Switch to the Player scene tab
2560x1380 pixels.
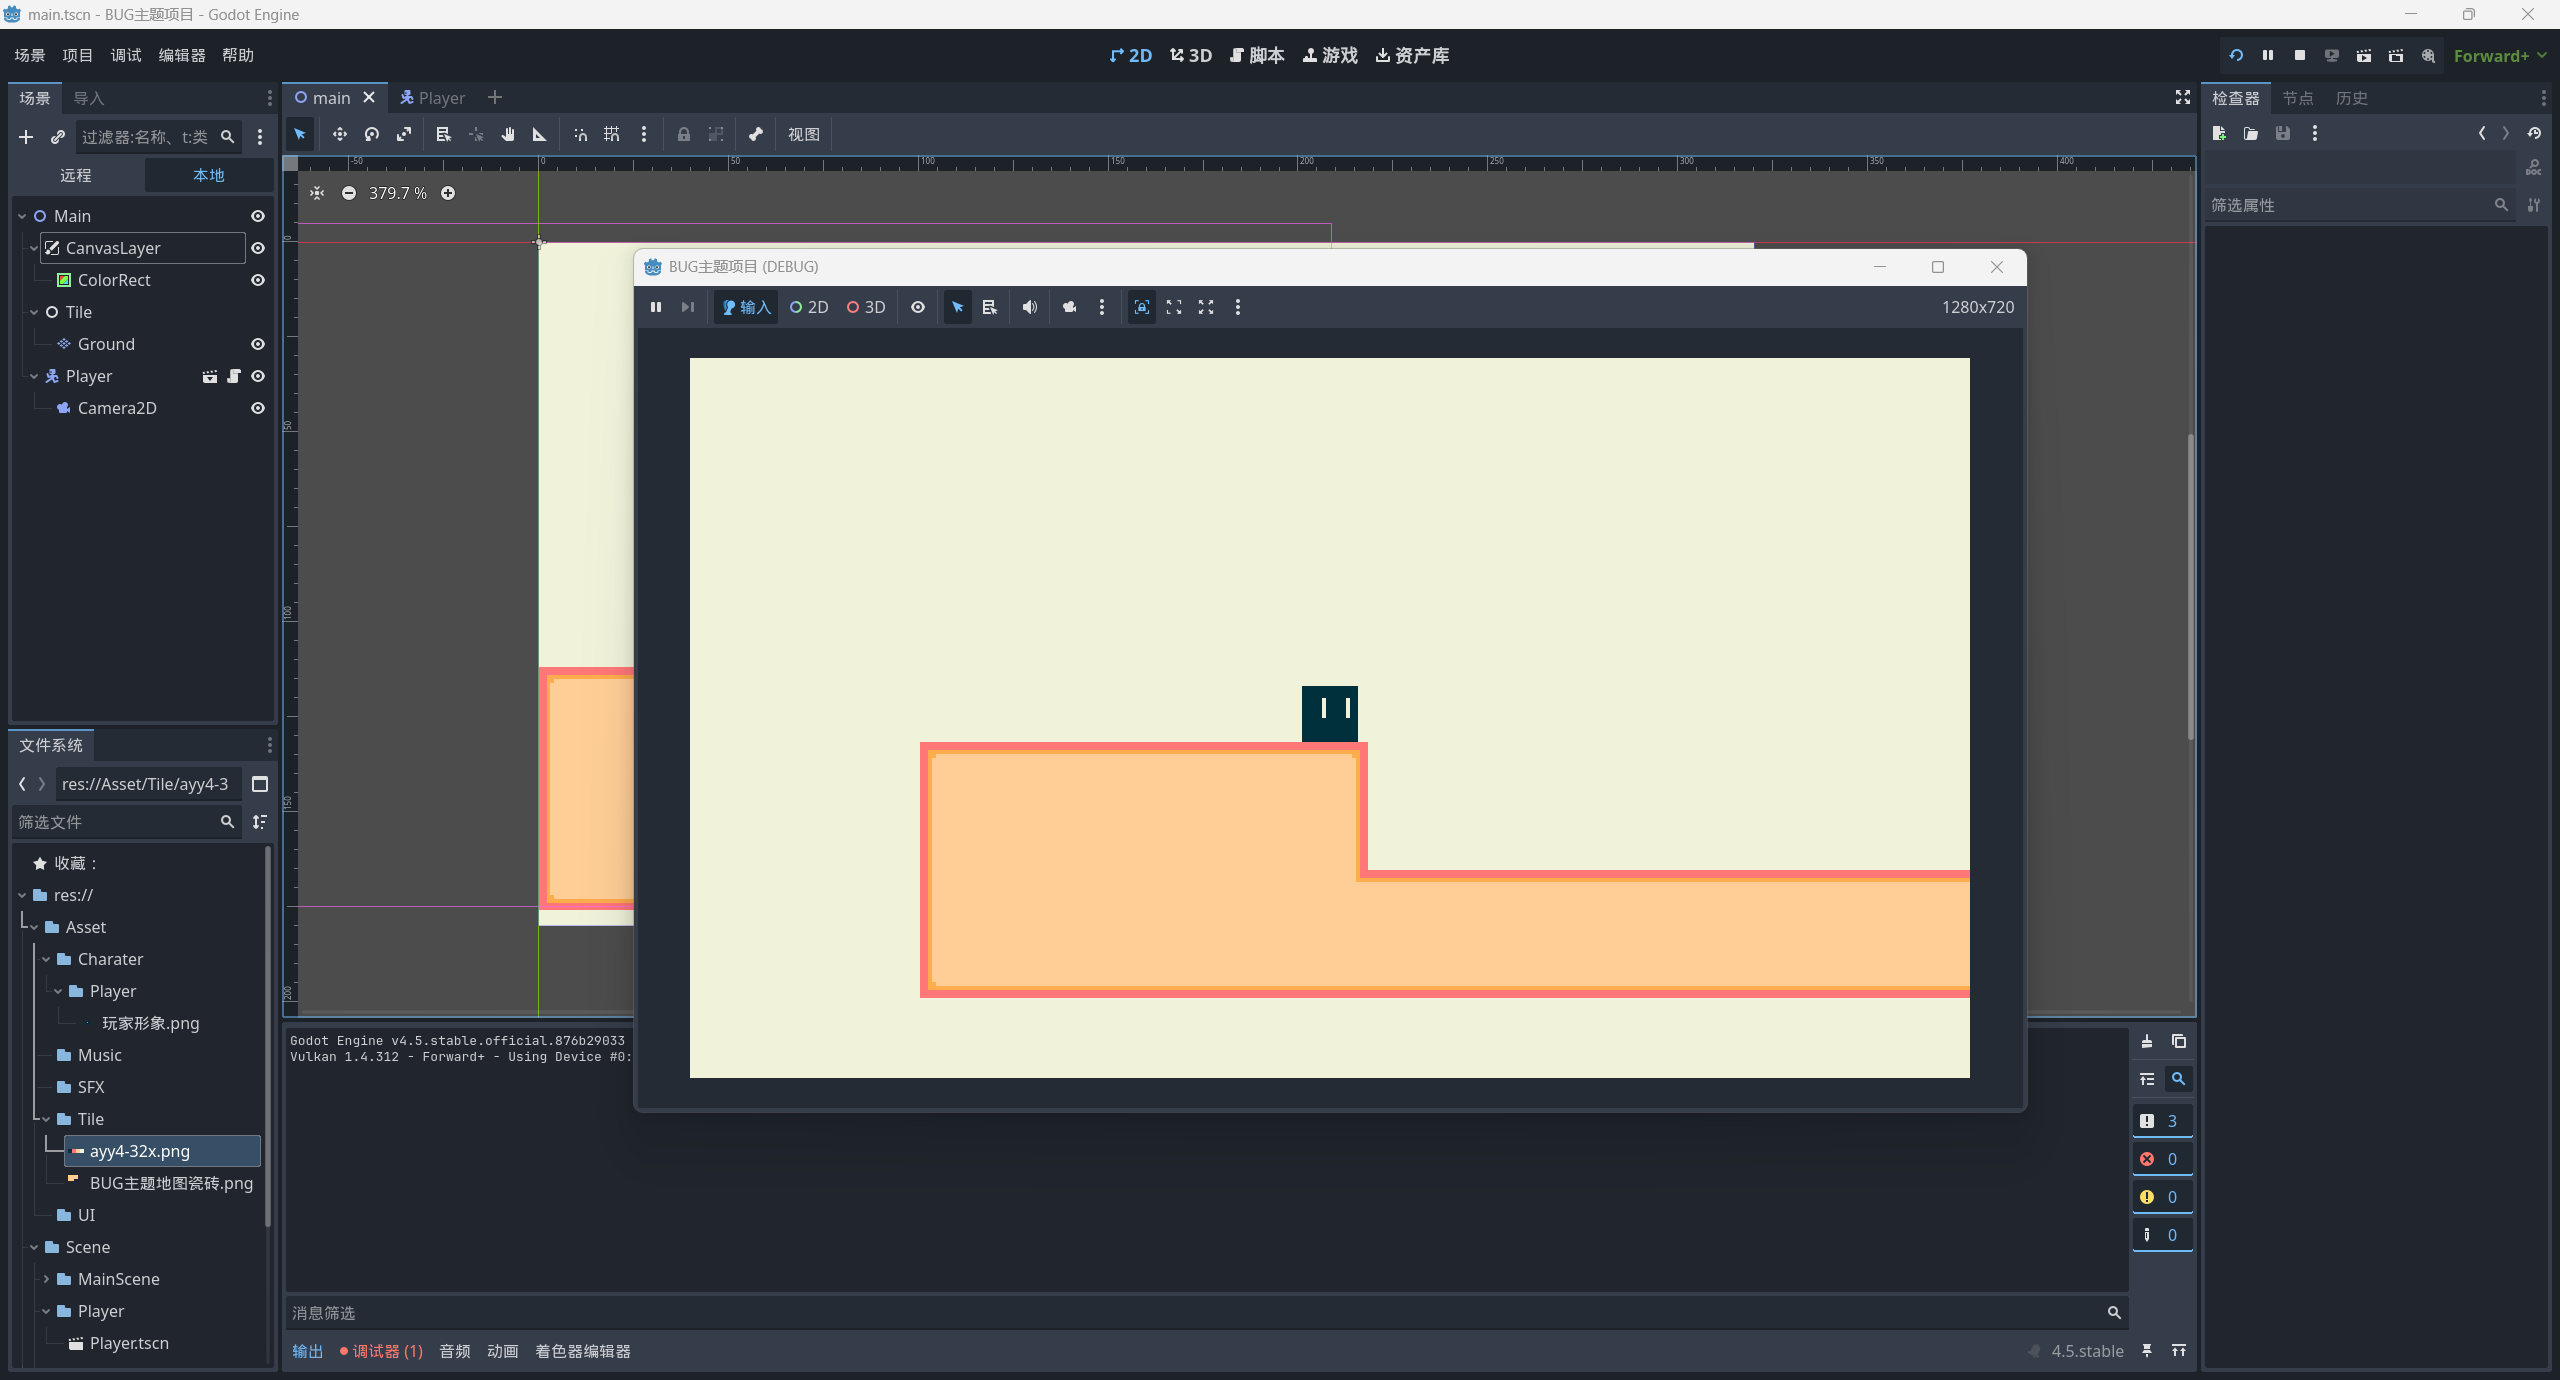[x=433, y=98]
